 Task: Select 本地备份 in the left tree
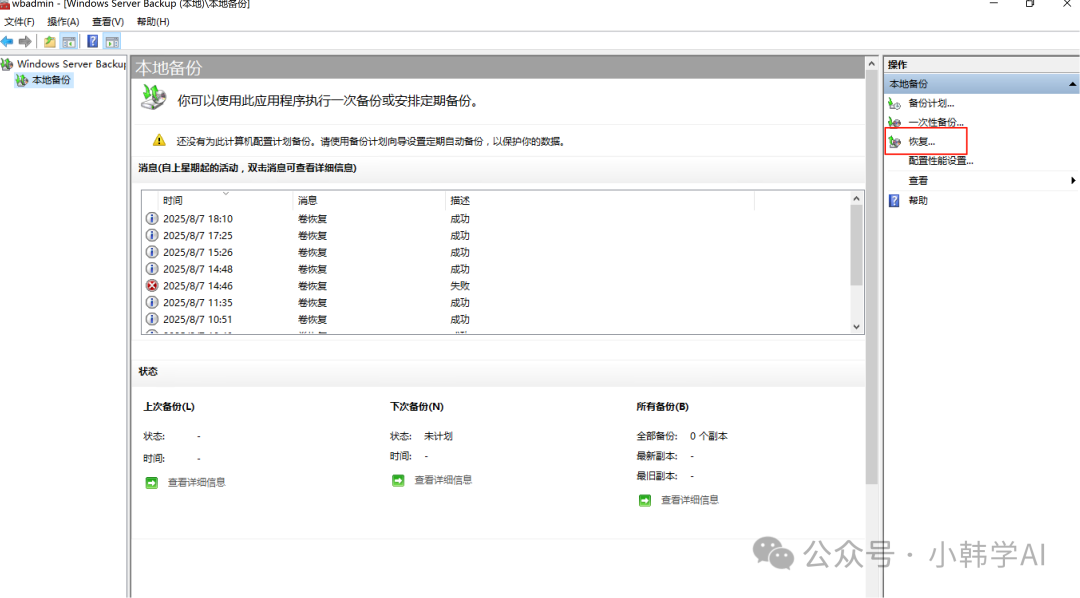pos(51,80)
